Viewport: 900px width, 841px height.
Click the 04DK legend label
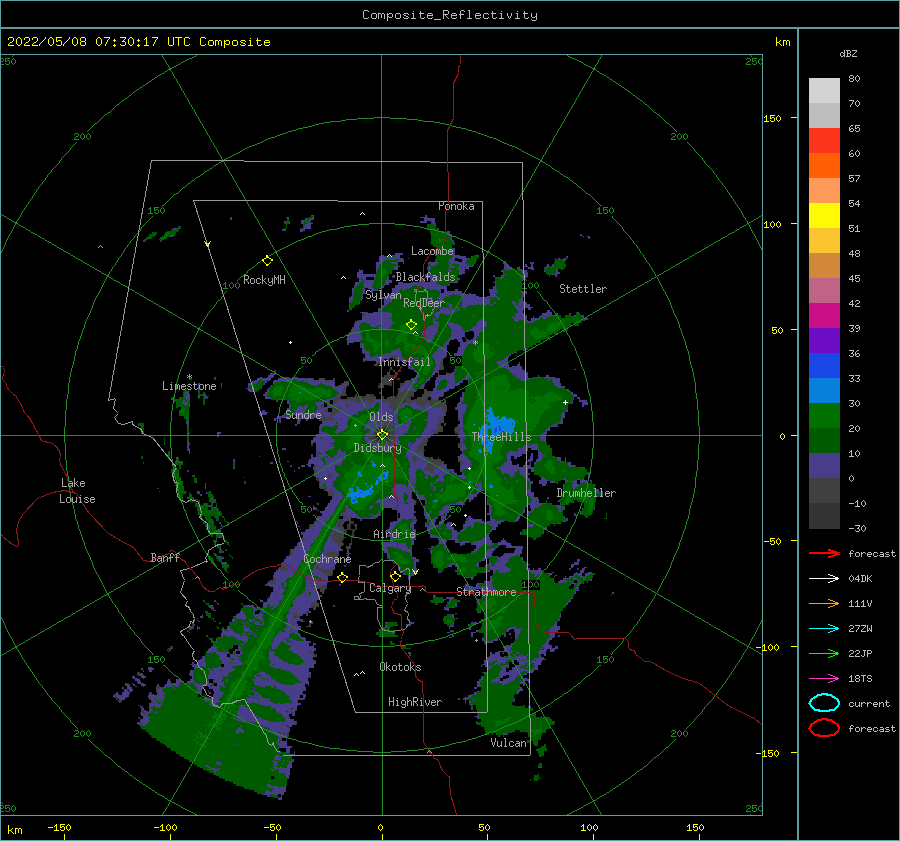tap(860, 579)
